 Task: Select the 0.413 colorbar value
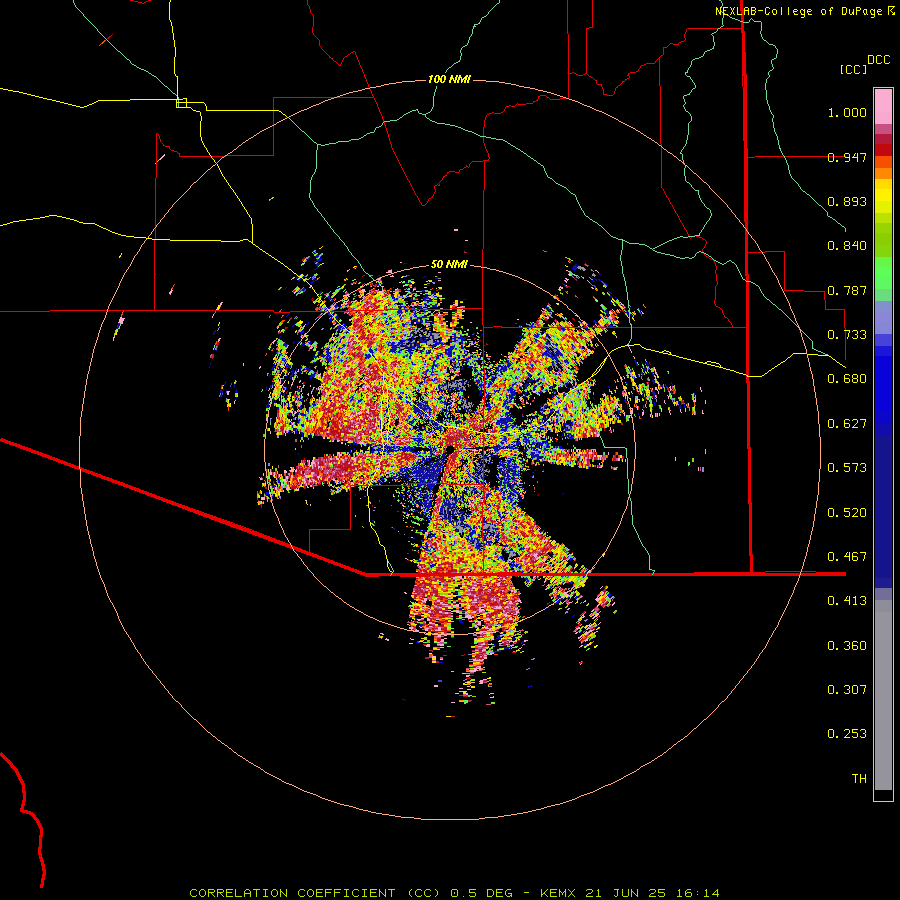pos(847,601)
